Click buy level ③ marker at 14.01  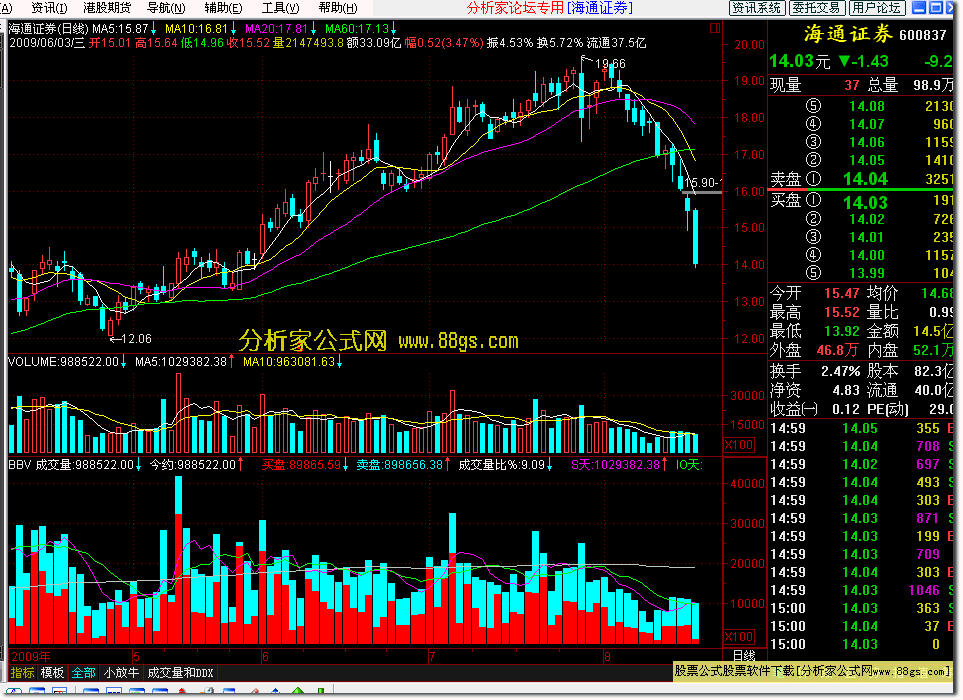(813, 237)
